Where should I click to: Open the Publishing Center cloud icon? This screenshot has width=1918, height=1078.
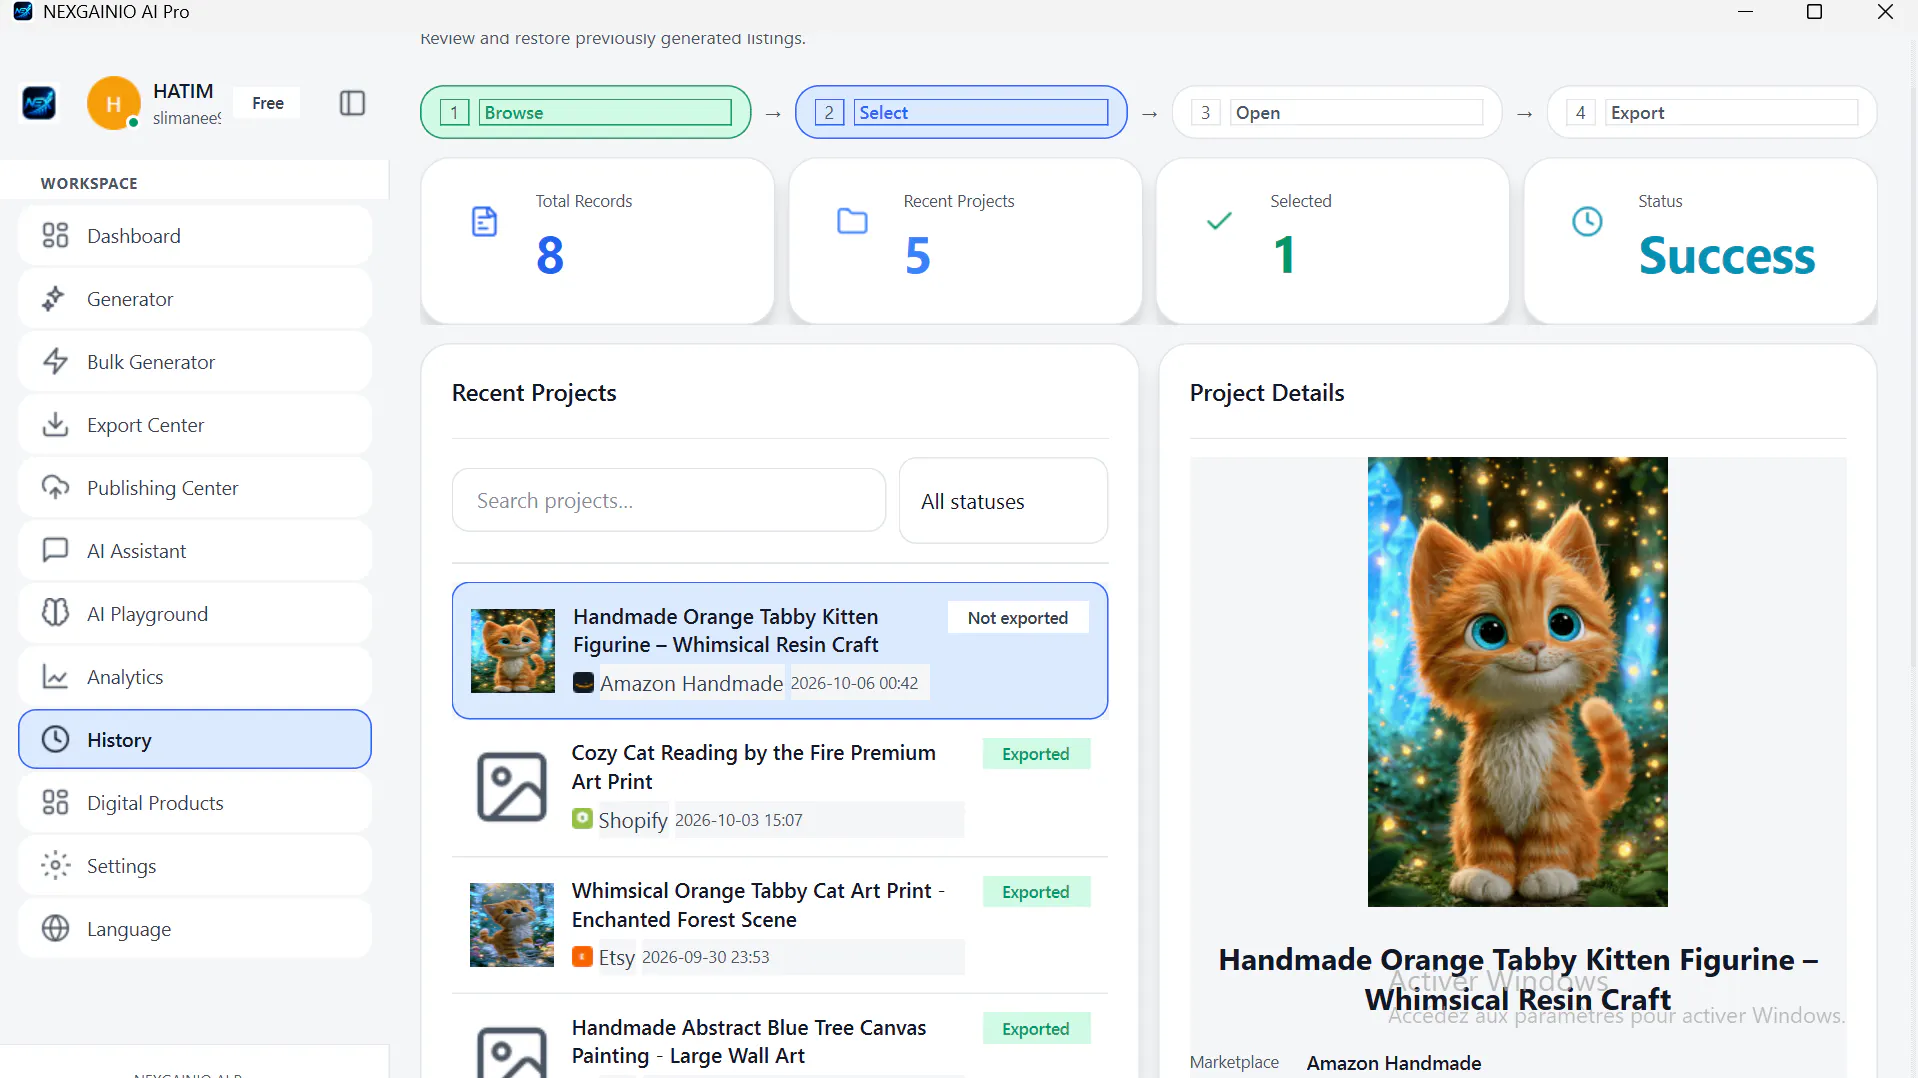click(x=55, y=488)
